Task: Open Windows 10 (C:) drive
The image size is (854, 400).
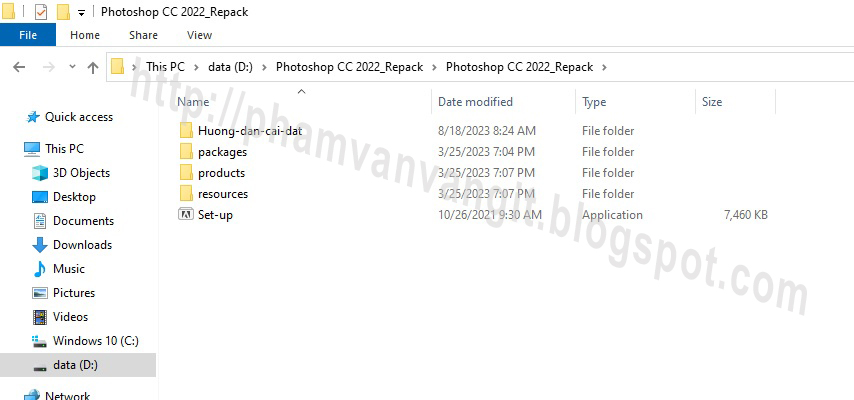Action: [95, 341]
